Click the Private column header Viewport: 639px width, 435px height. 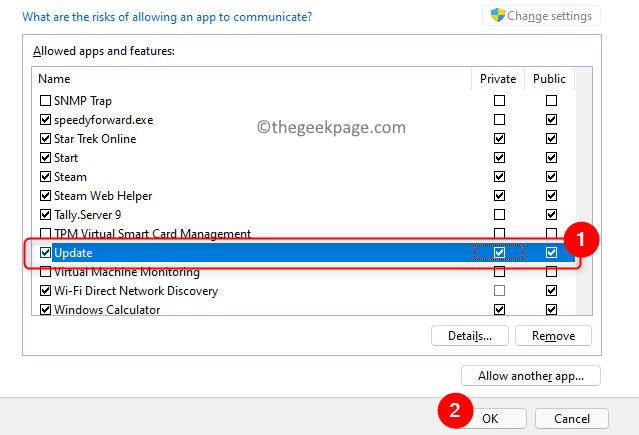499,78
